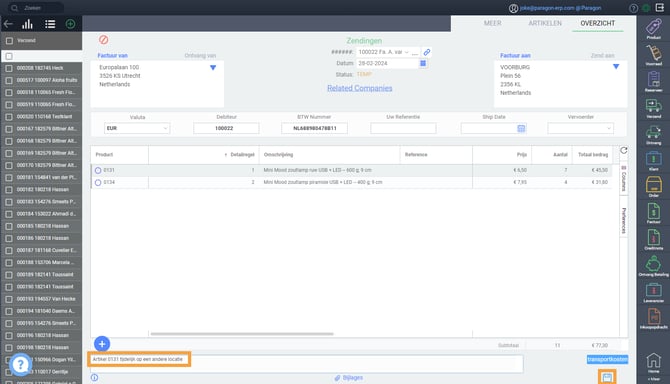Click the transportkosten button

(x=607, y=359)
